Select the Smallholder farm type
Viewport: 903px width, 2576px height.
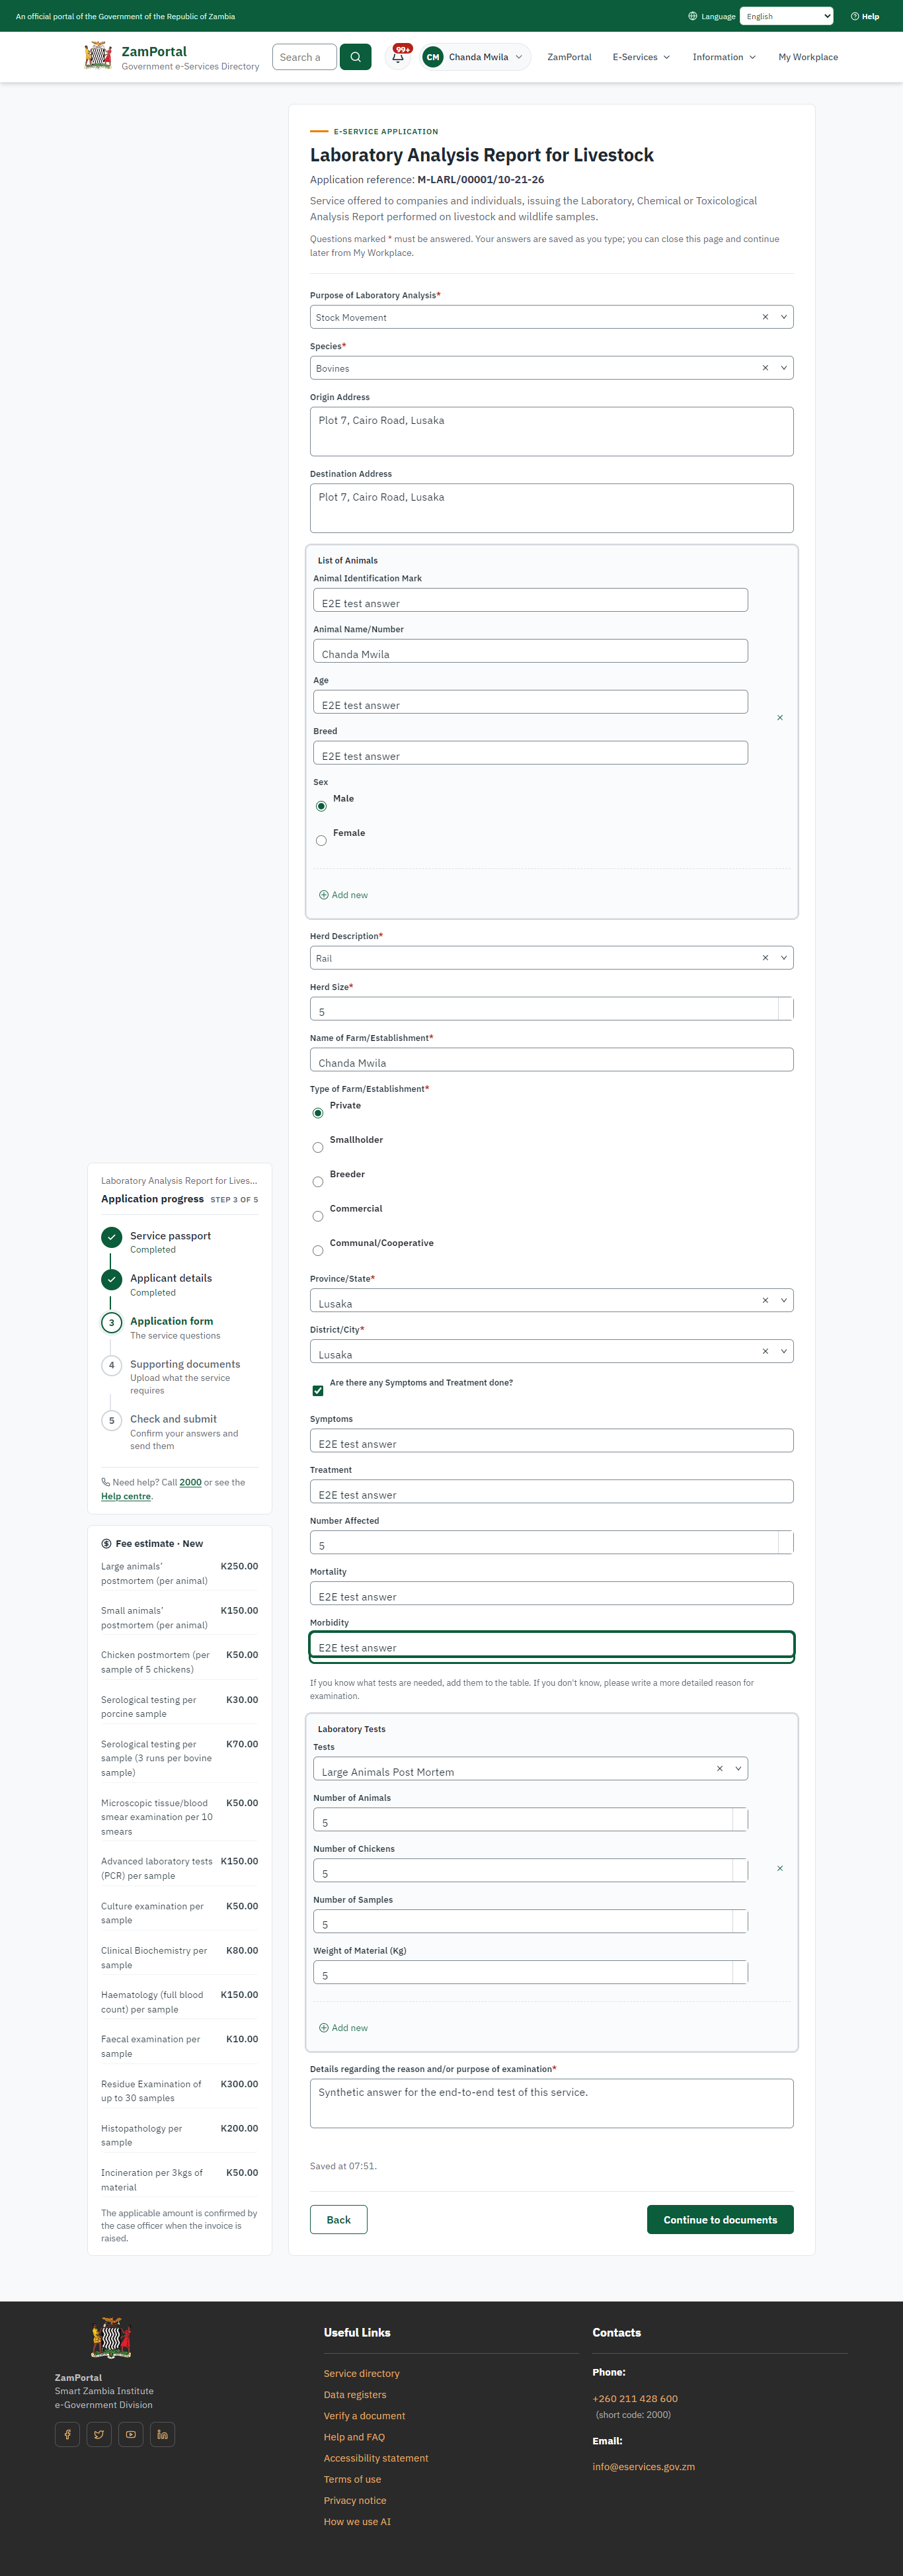point(318,1147)
